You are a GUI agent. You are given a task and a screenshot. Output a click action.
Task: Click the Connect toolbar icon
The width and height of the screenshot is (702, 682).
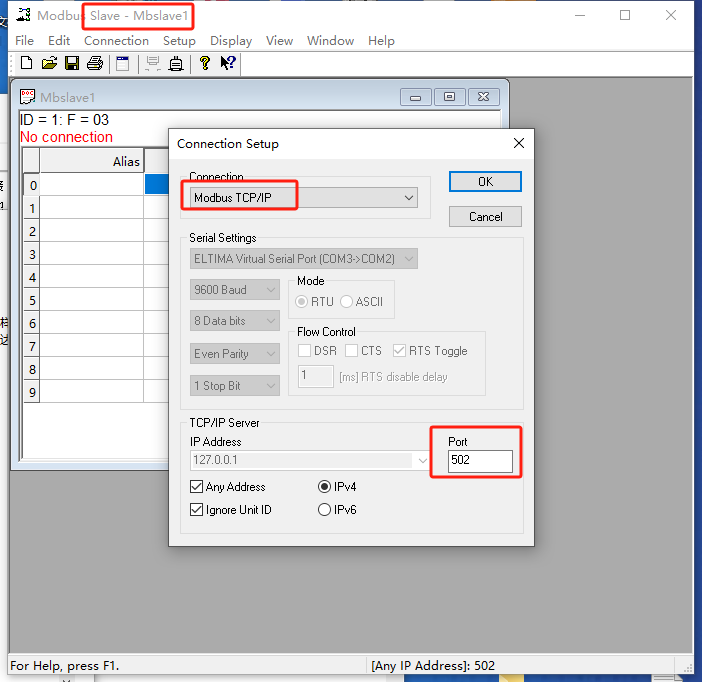point(153,63)
